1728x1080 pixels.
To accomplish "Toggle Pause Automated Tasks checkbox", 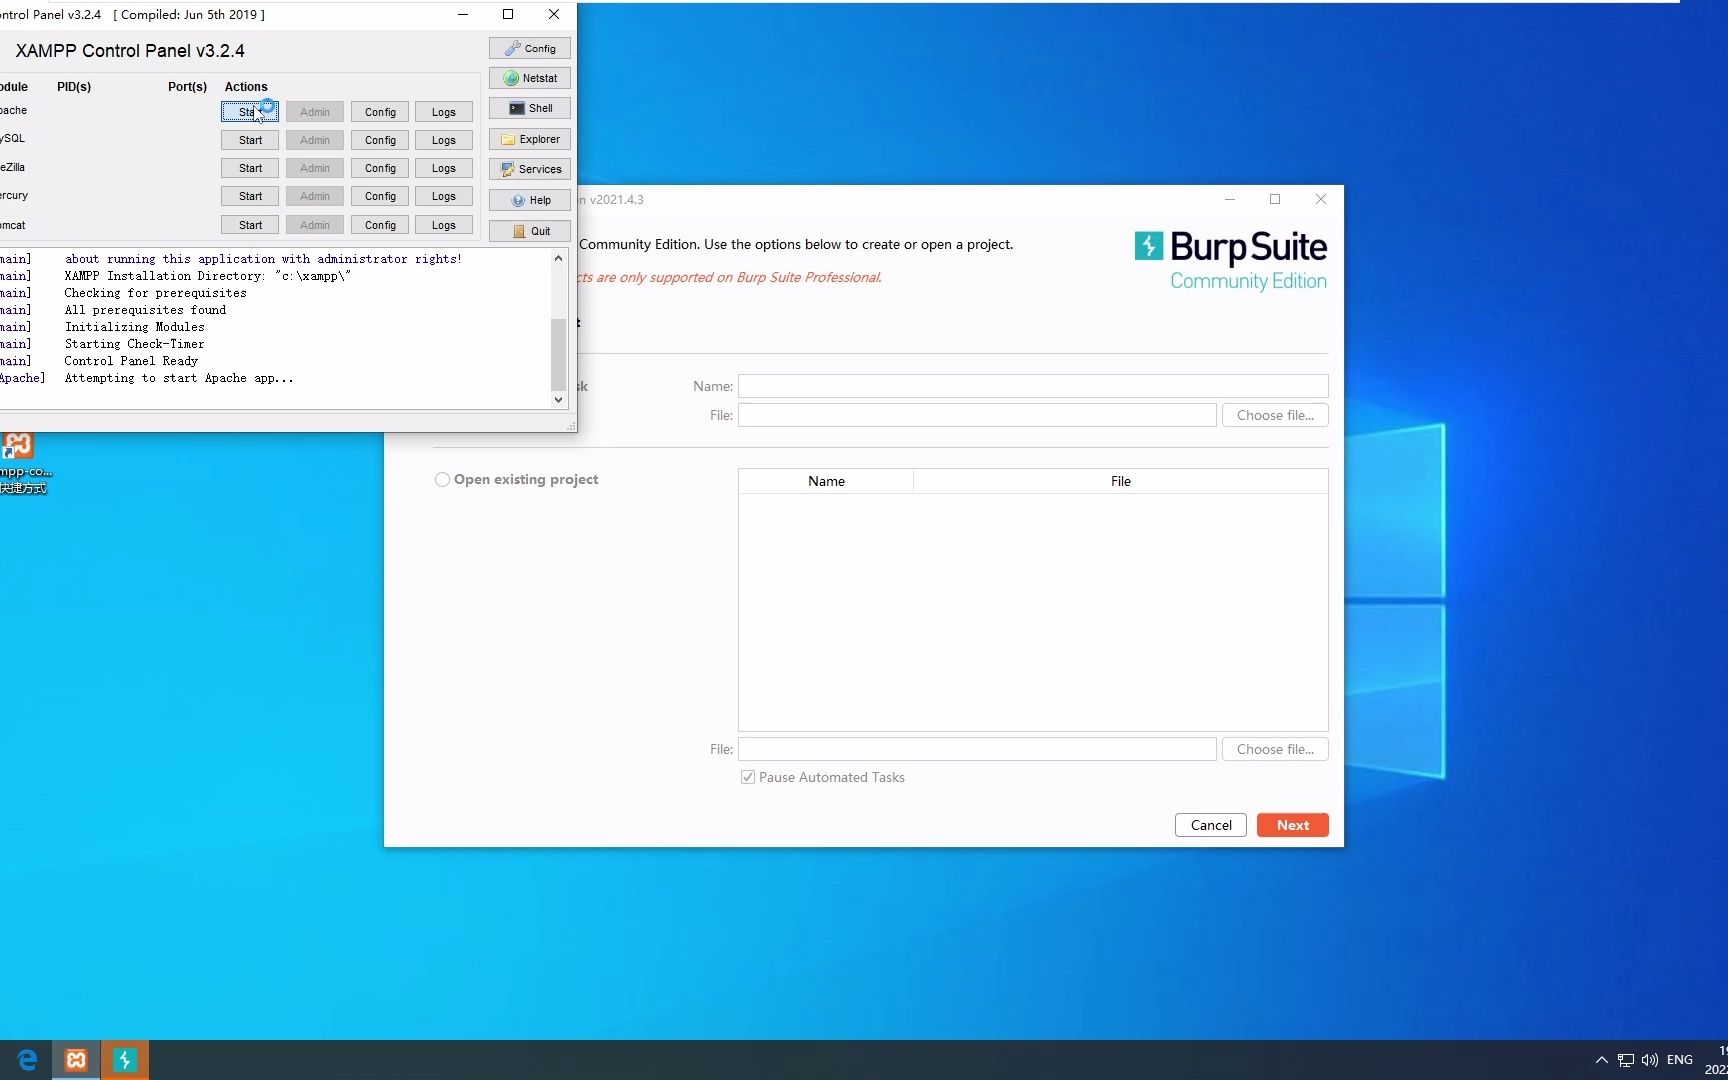I will coord(748,777).
